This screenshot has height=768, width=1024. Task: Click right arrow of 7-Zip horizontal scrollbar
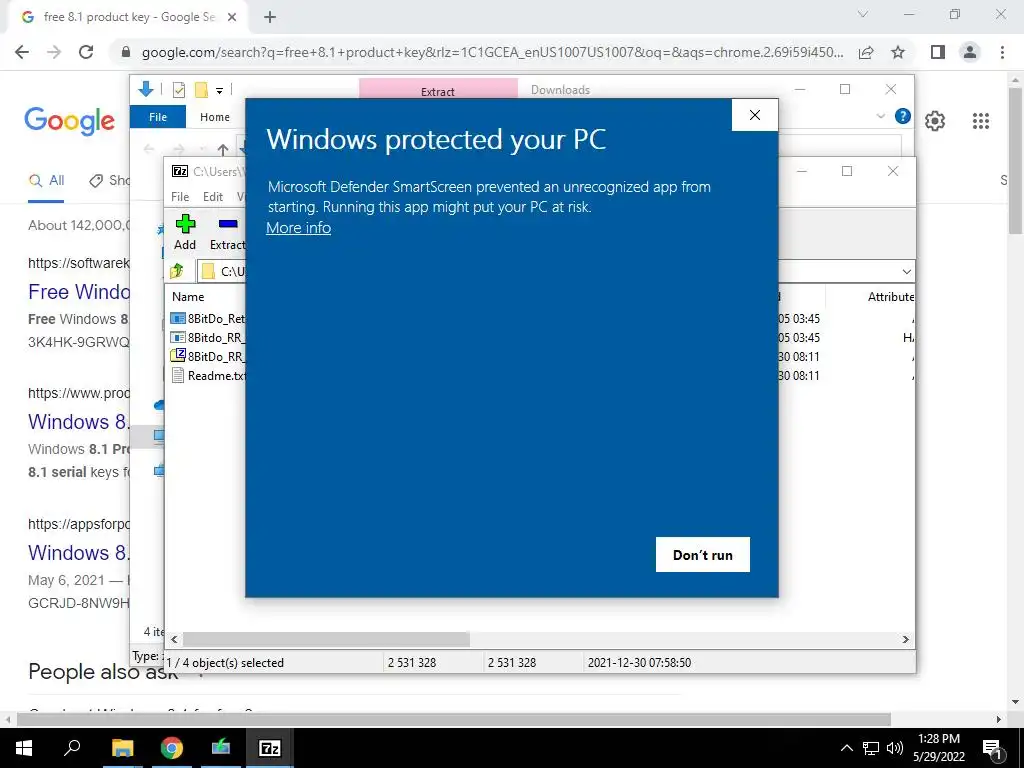click(x=906, y=639)
